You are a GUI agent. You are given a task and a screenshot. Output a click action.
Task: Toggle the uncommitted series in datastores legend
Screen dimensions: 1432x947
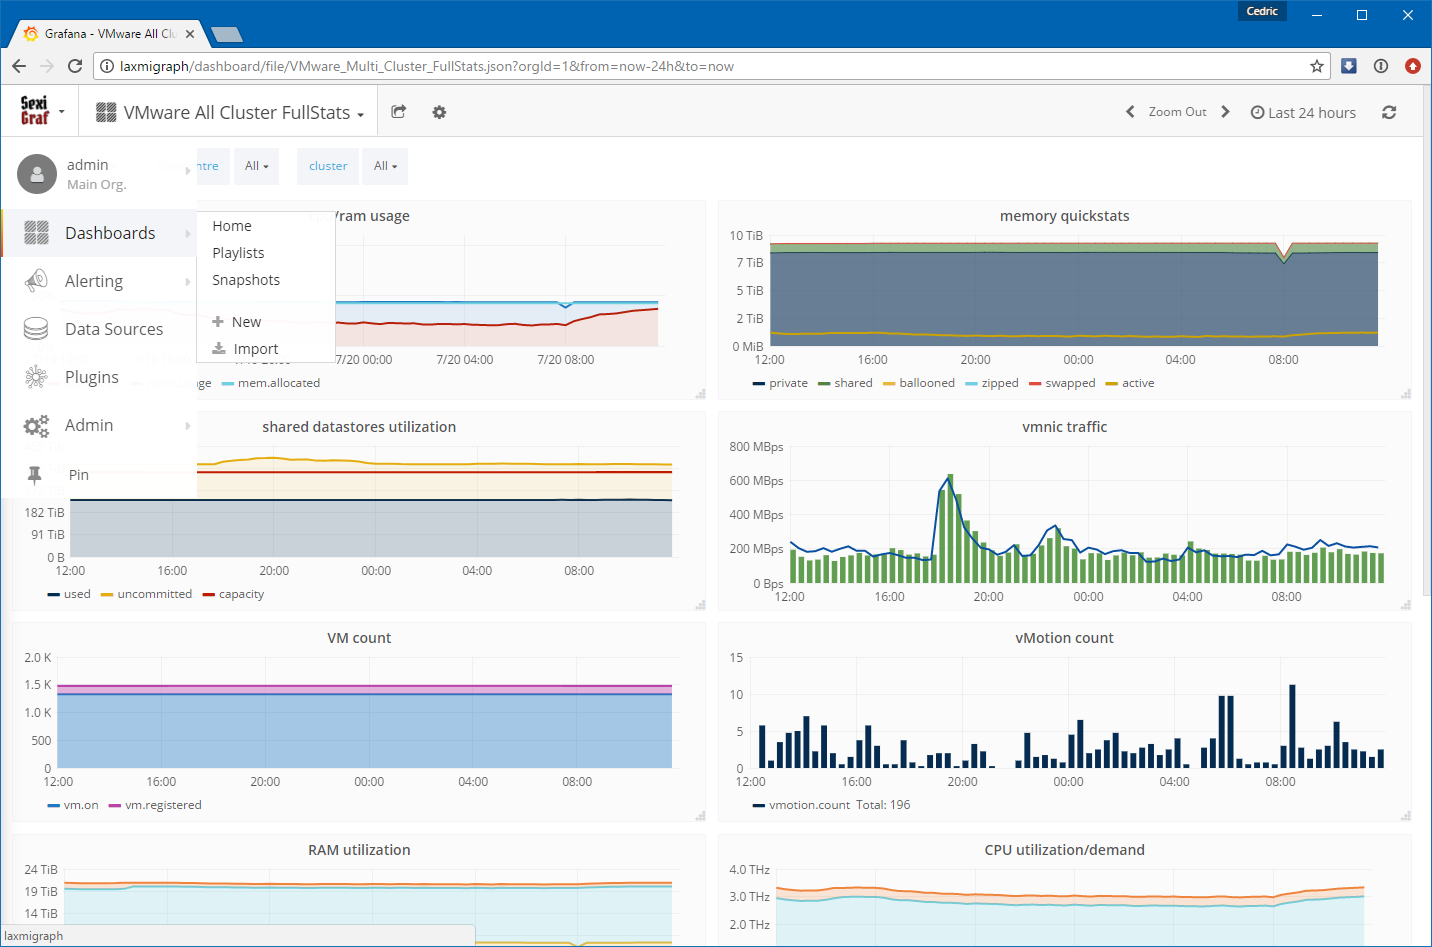(x=154, y=594)
